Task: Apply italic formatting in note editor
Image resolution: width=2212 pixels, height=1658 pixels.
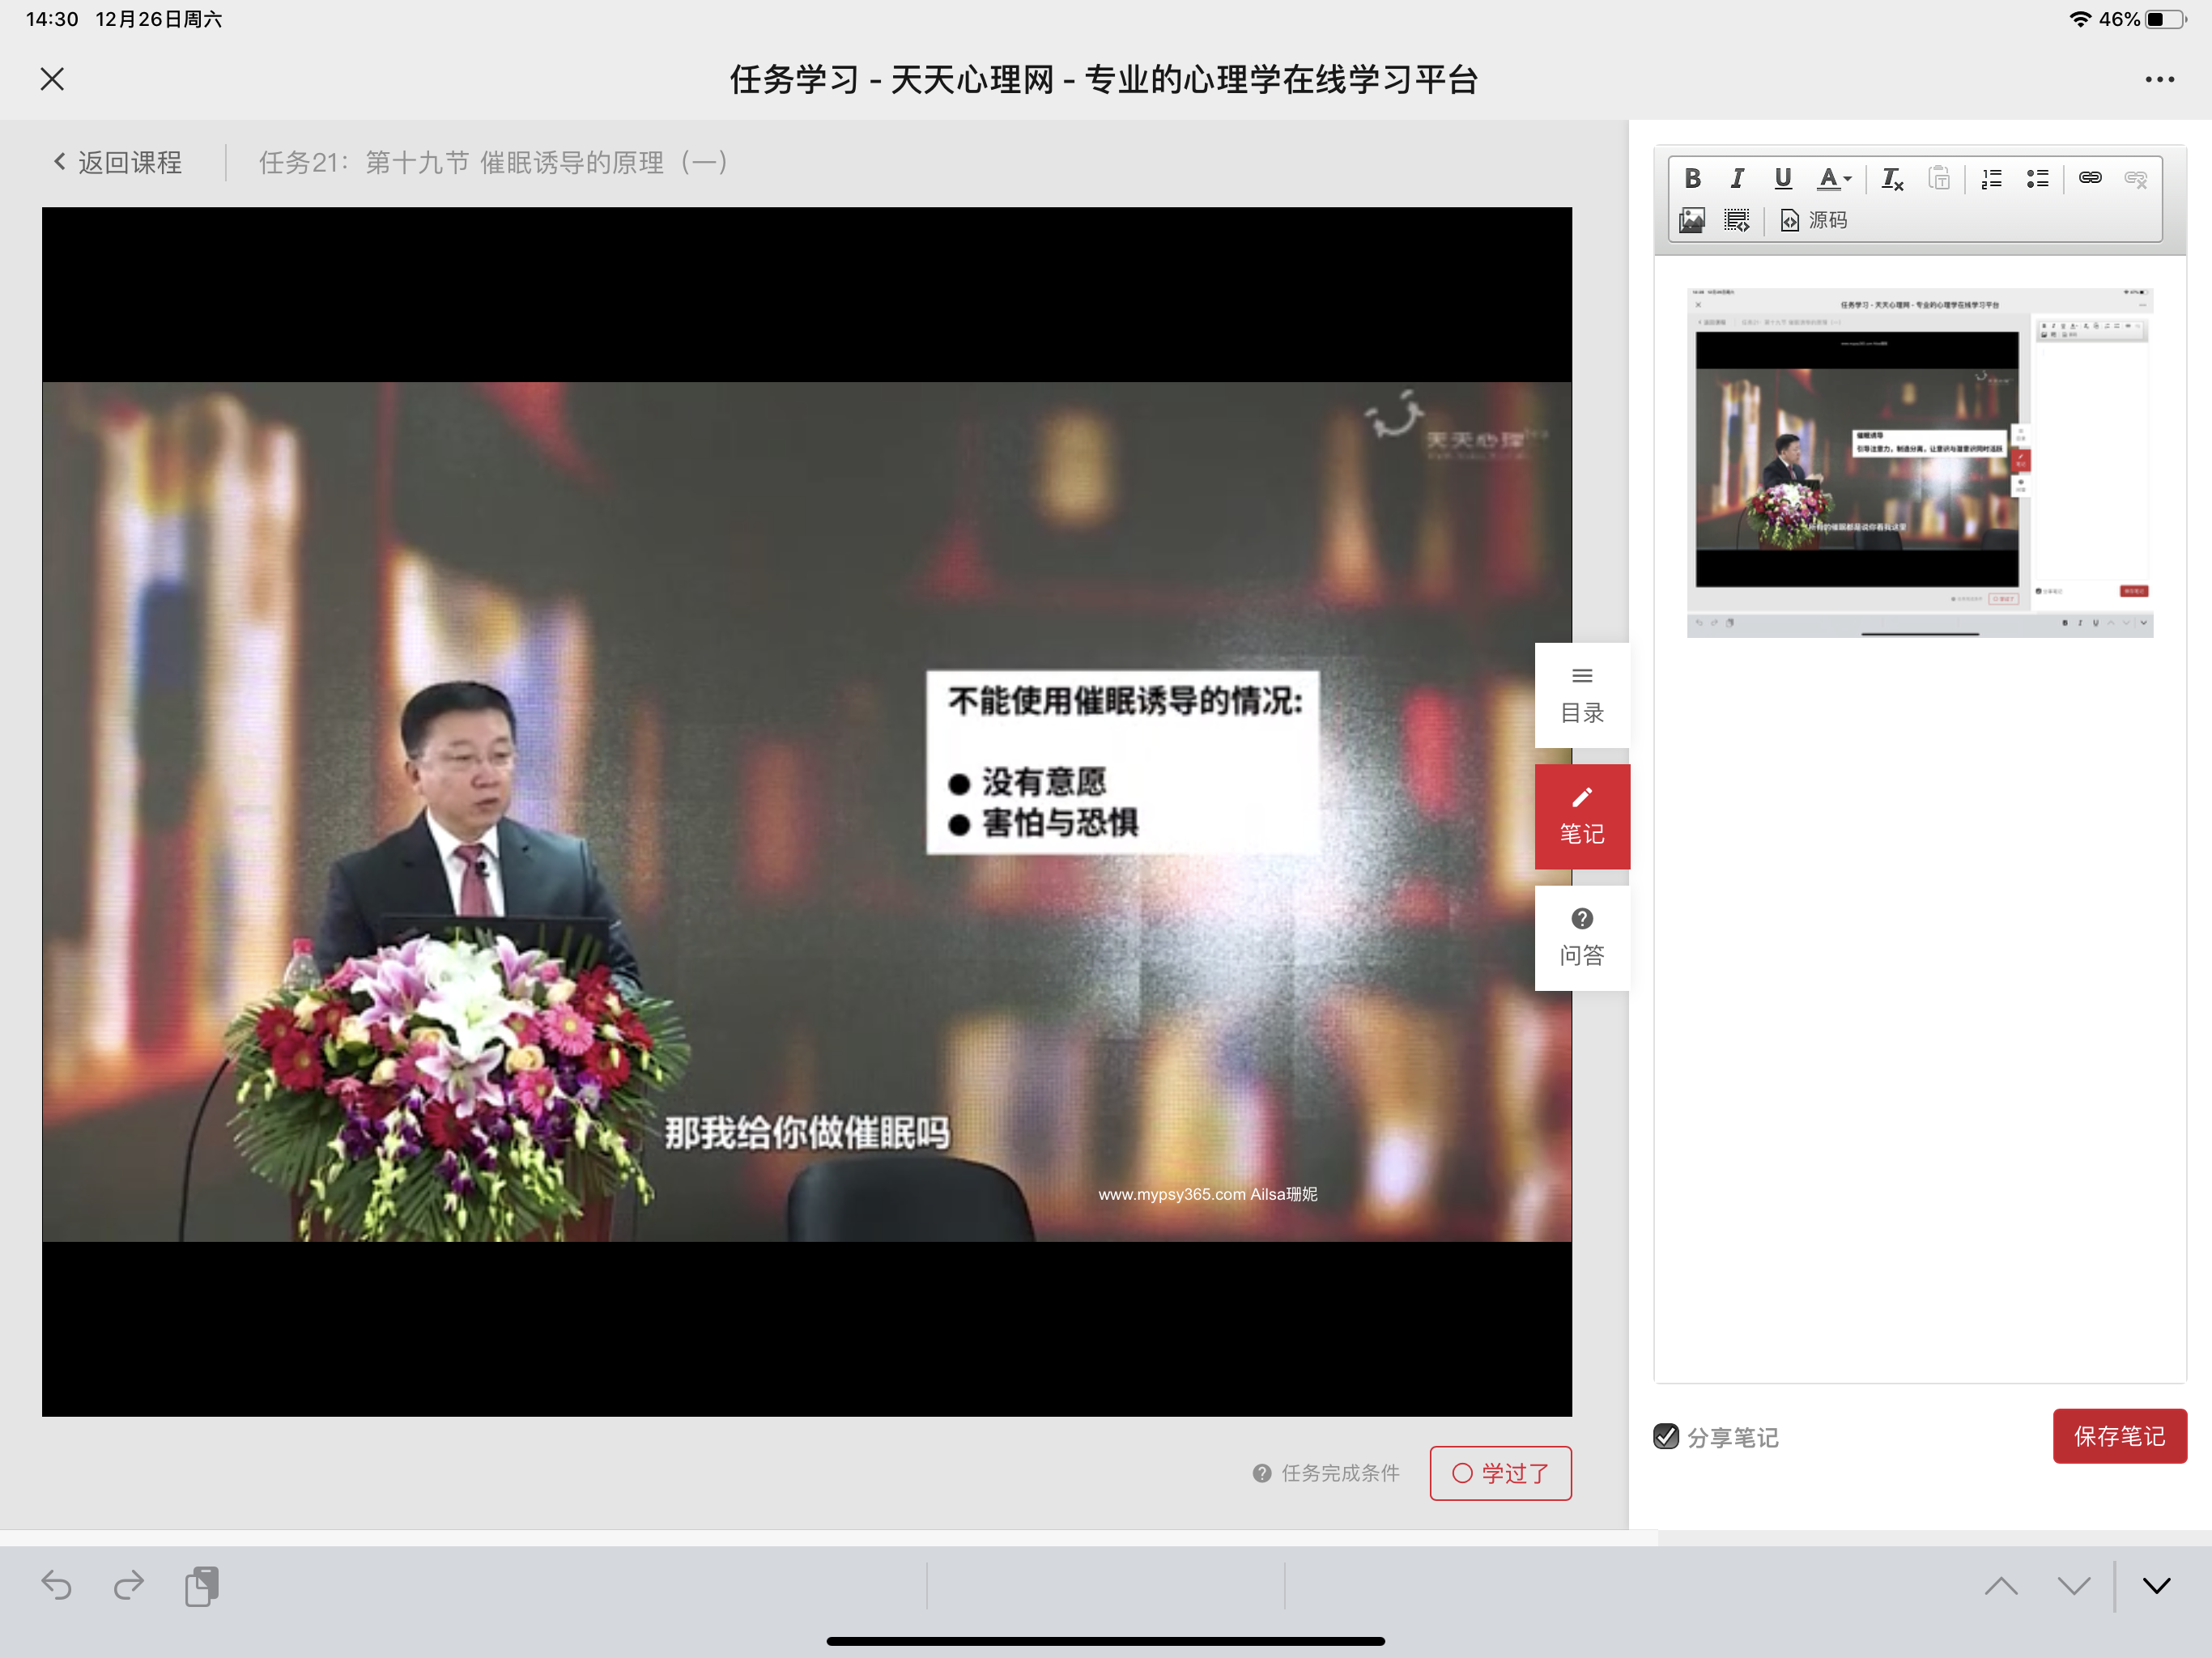Action: [x=1737, y=179]
